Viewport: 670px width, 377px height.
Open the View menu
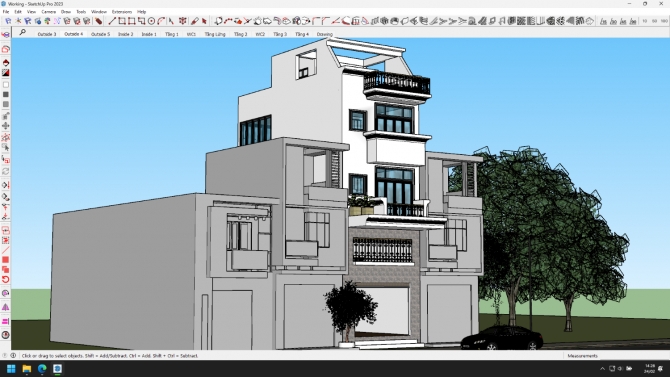tap(31, 12)
